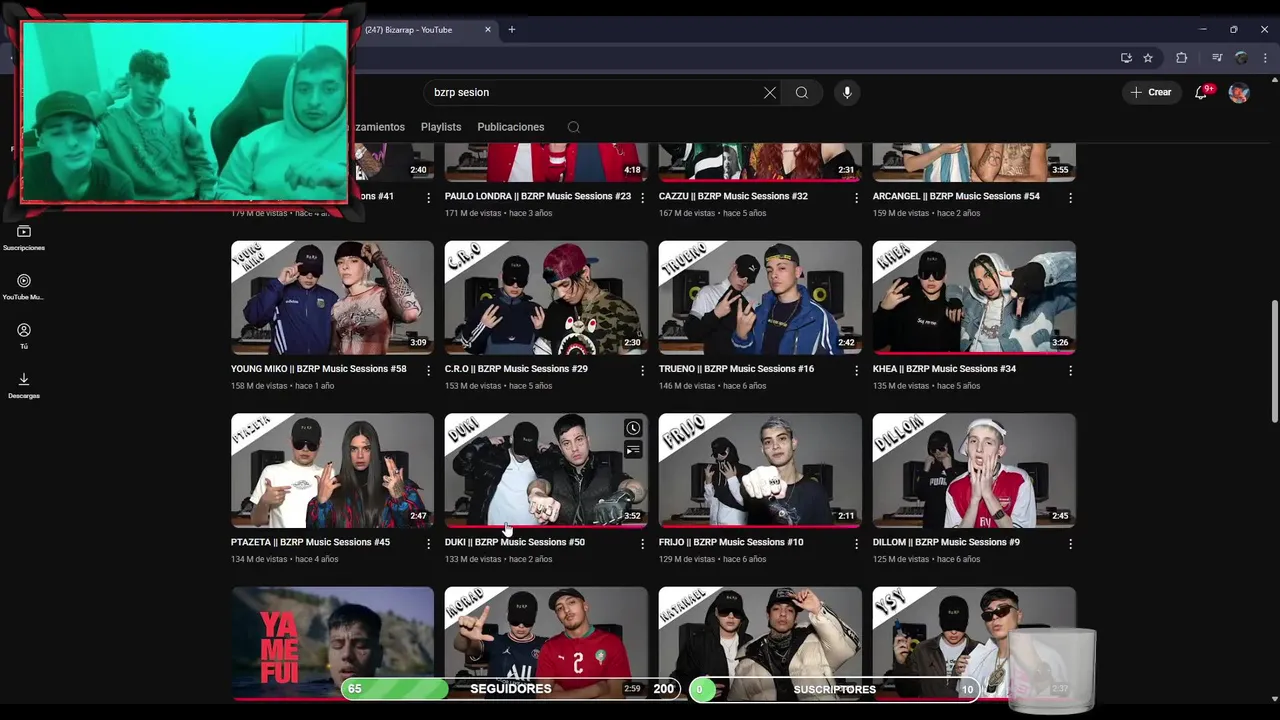The width and height of the screenshot is (1280, 720).
Task: Open a new browser tab
Action: [x=511, y=30]
